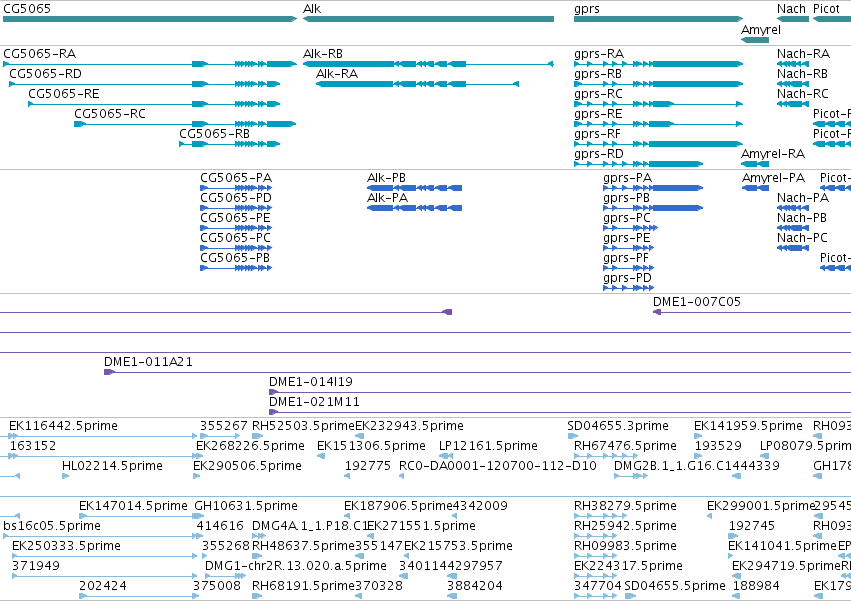
Task: Click EST EK250333.5prime
Action: (67, 546)
